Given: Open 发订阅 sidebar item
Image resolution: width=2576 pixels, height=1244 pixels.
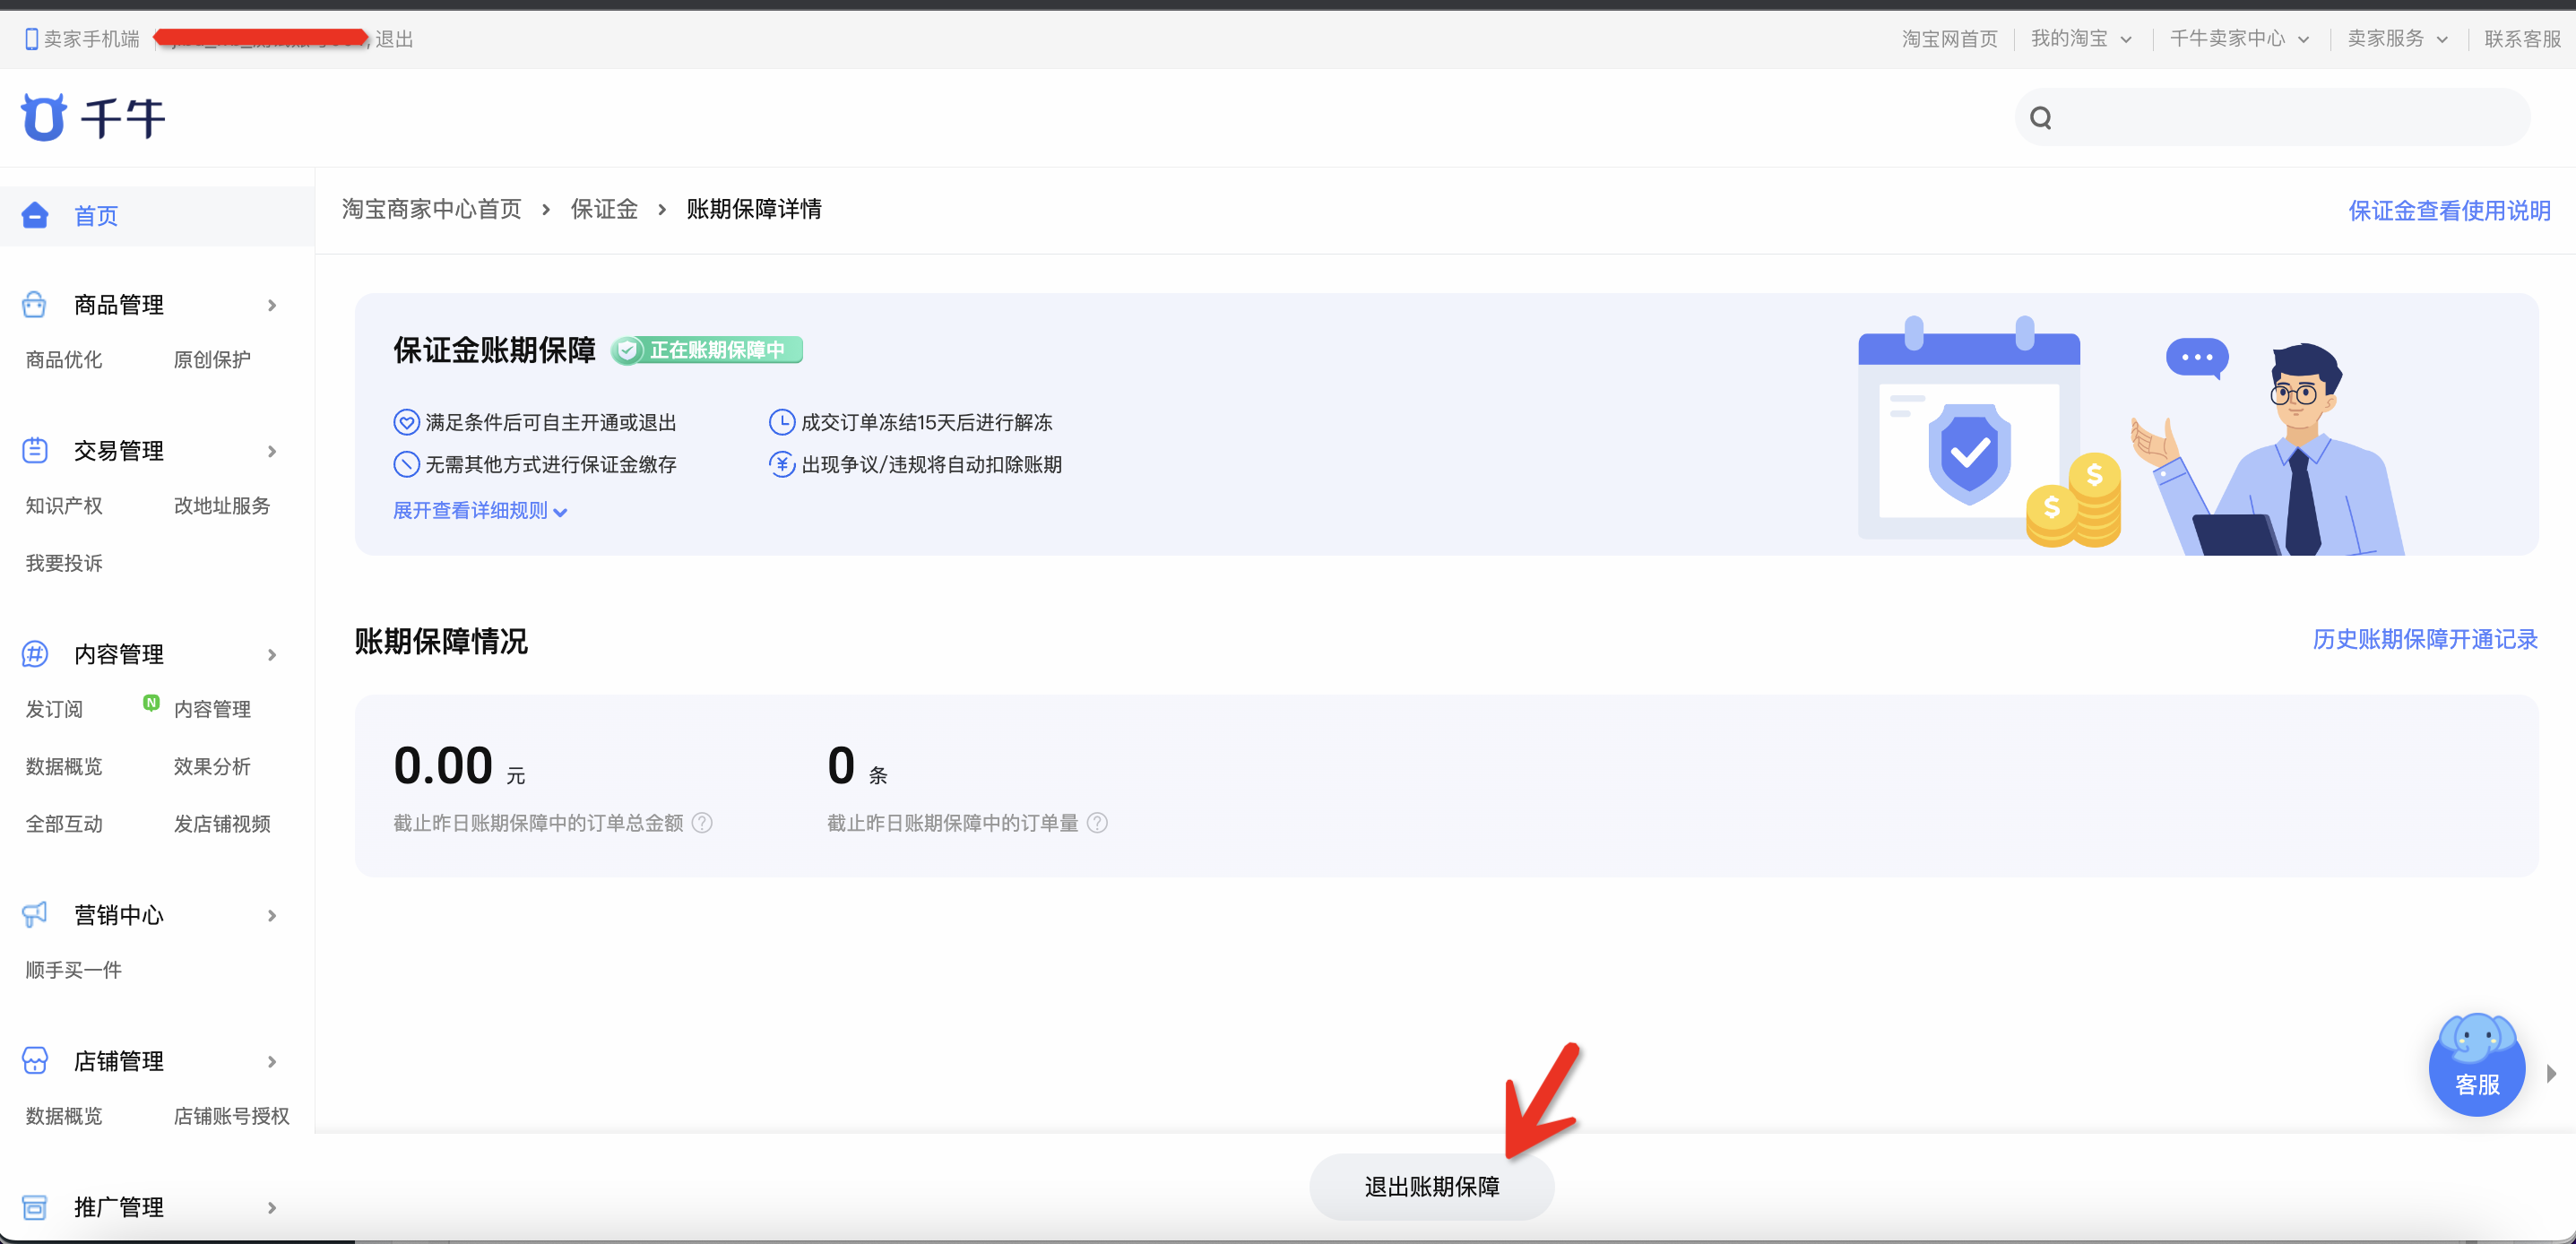Looking at the screenshot, I should click(x=54, y=709).
